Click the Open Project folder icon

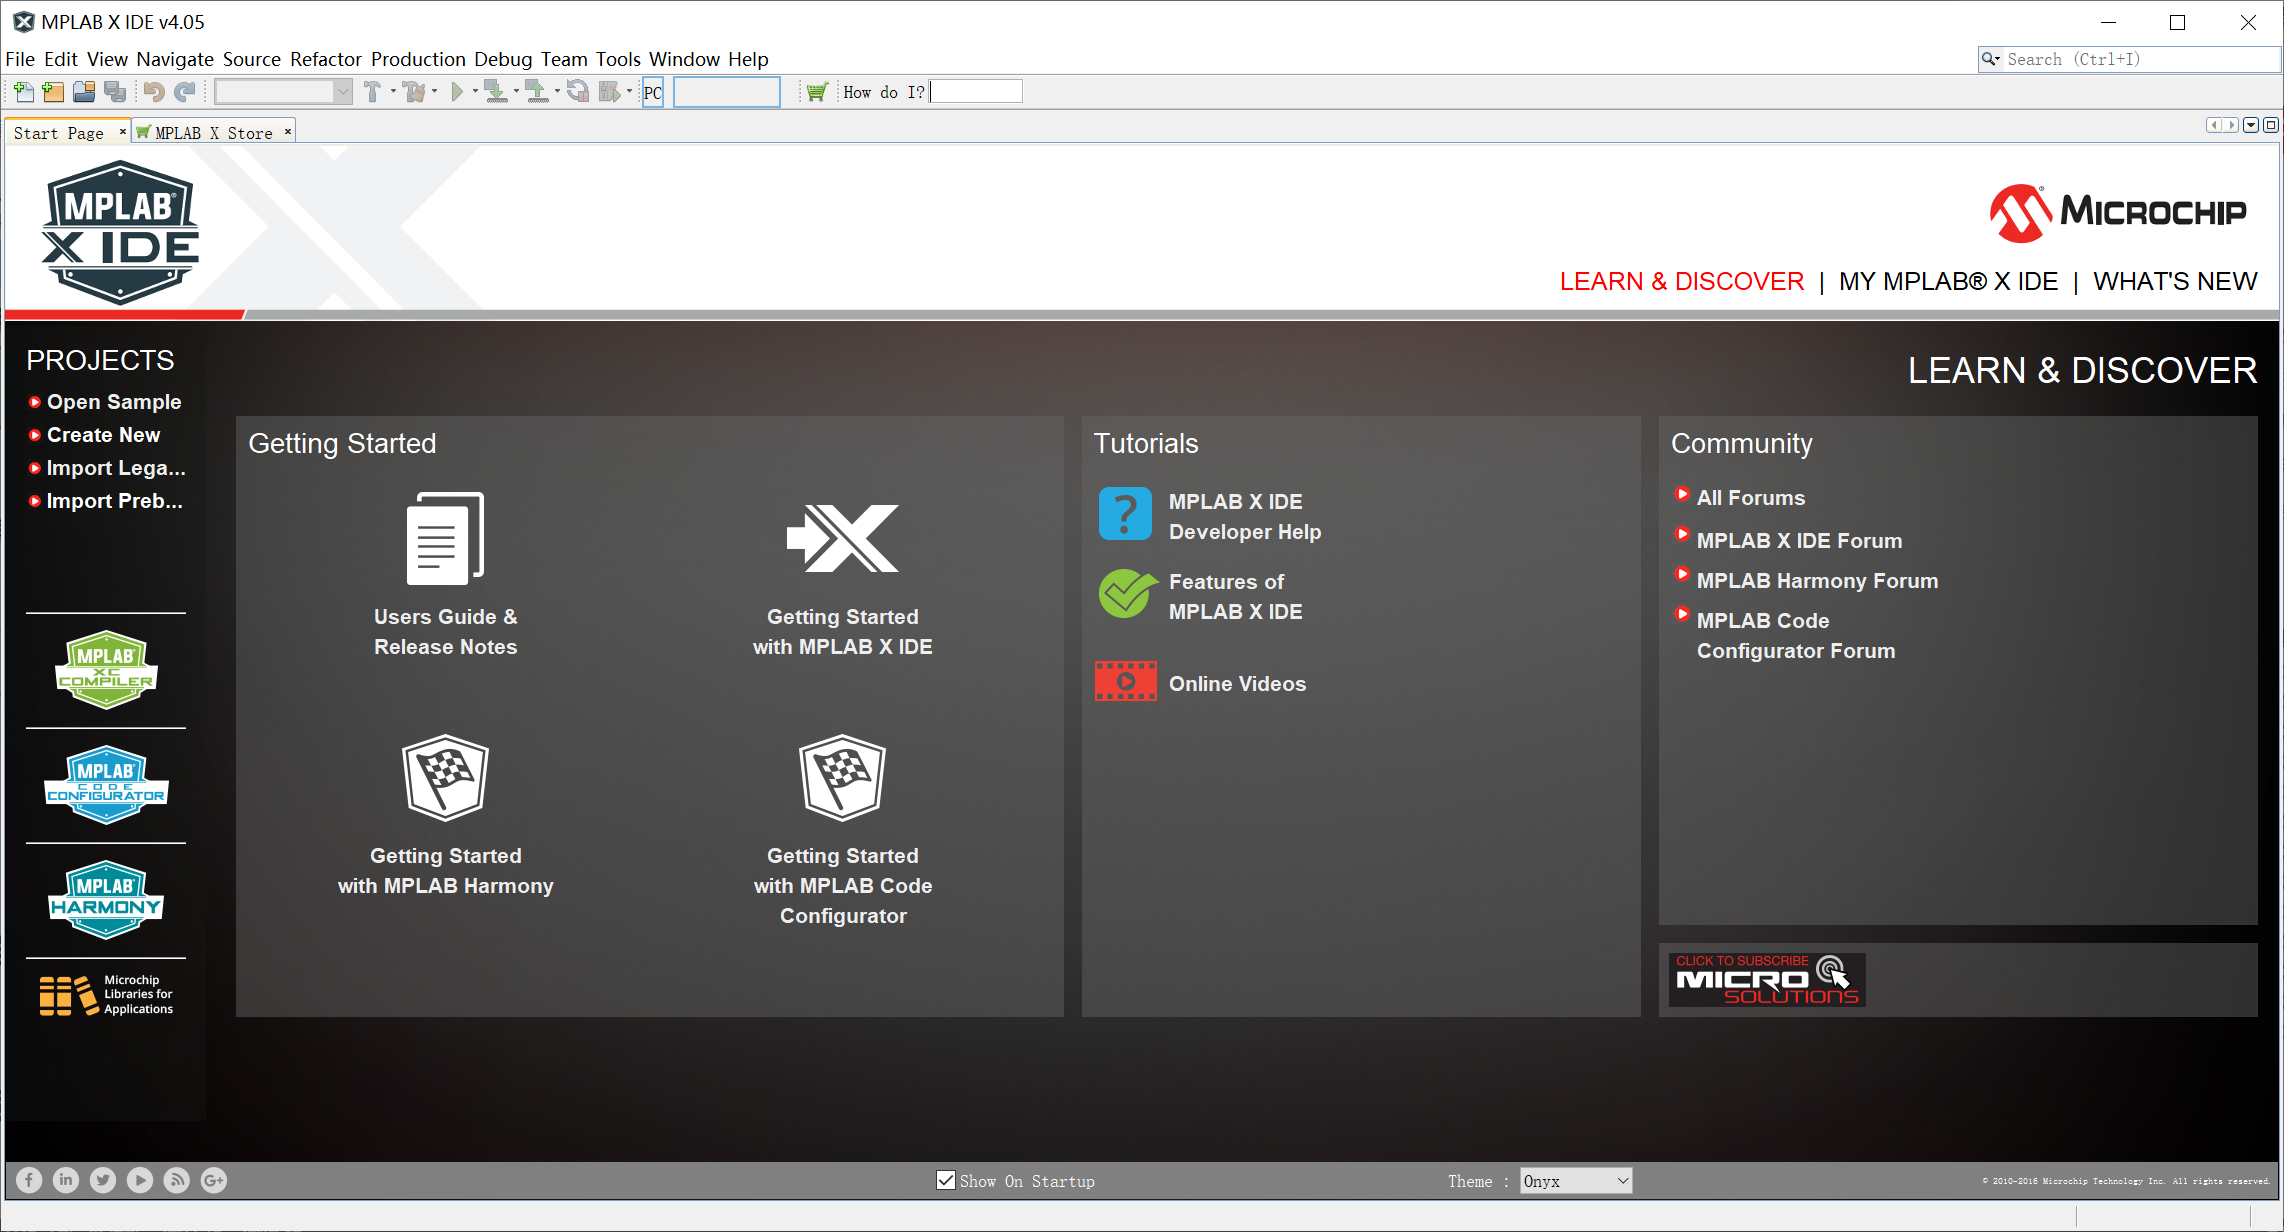click(84, 93)
